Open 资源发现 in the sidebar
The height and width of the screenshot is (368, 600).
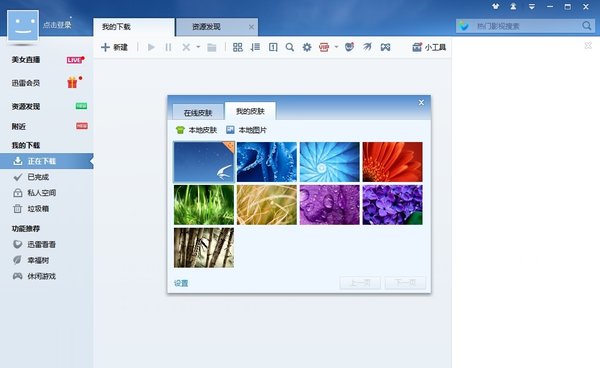click(x=26, y=106)
